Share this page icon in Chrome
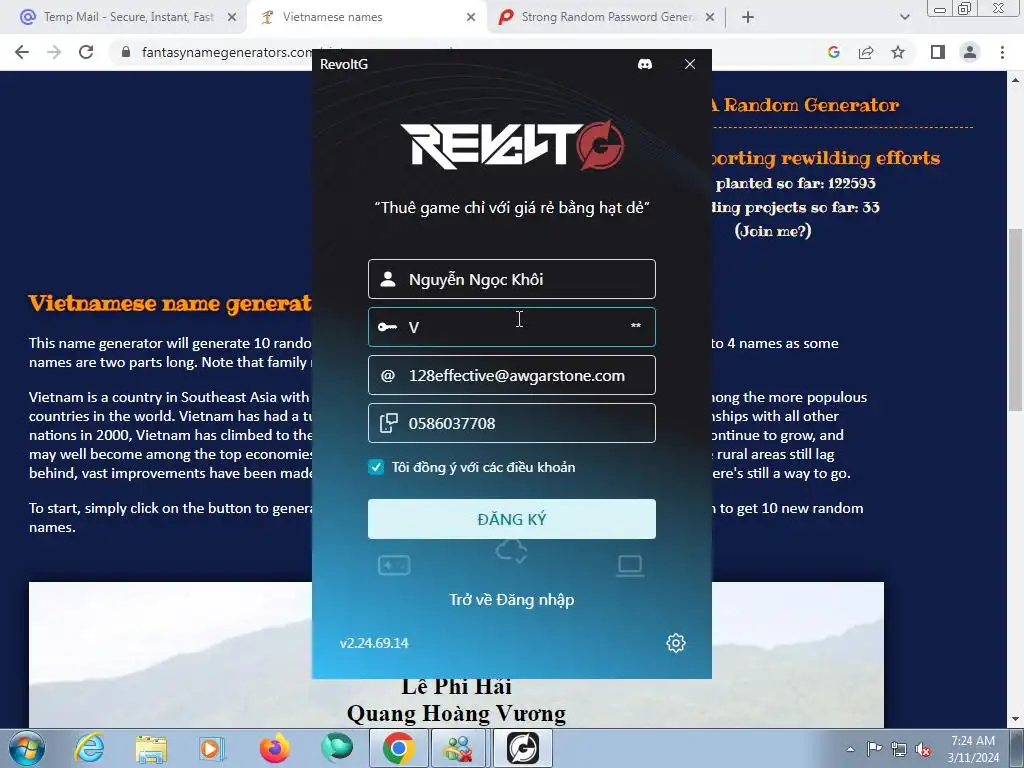 click(866, 52)
